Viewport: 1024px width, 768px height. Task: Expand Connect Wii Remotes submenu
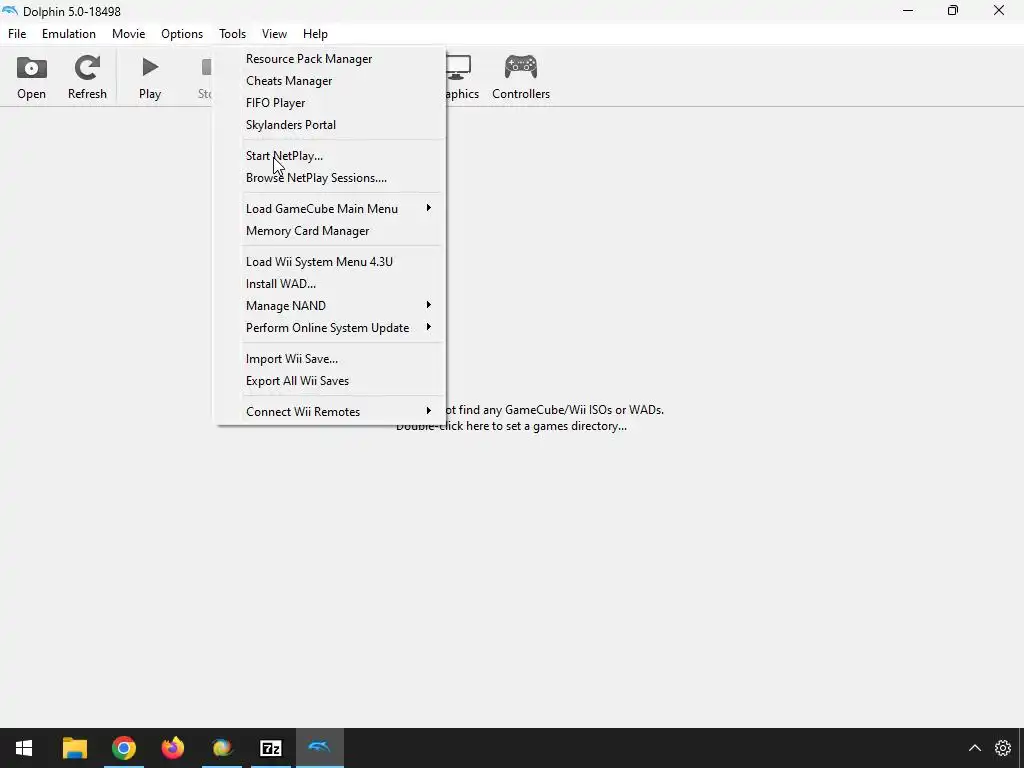click(x=331, y=412)
